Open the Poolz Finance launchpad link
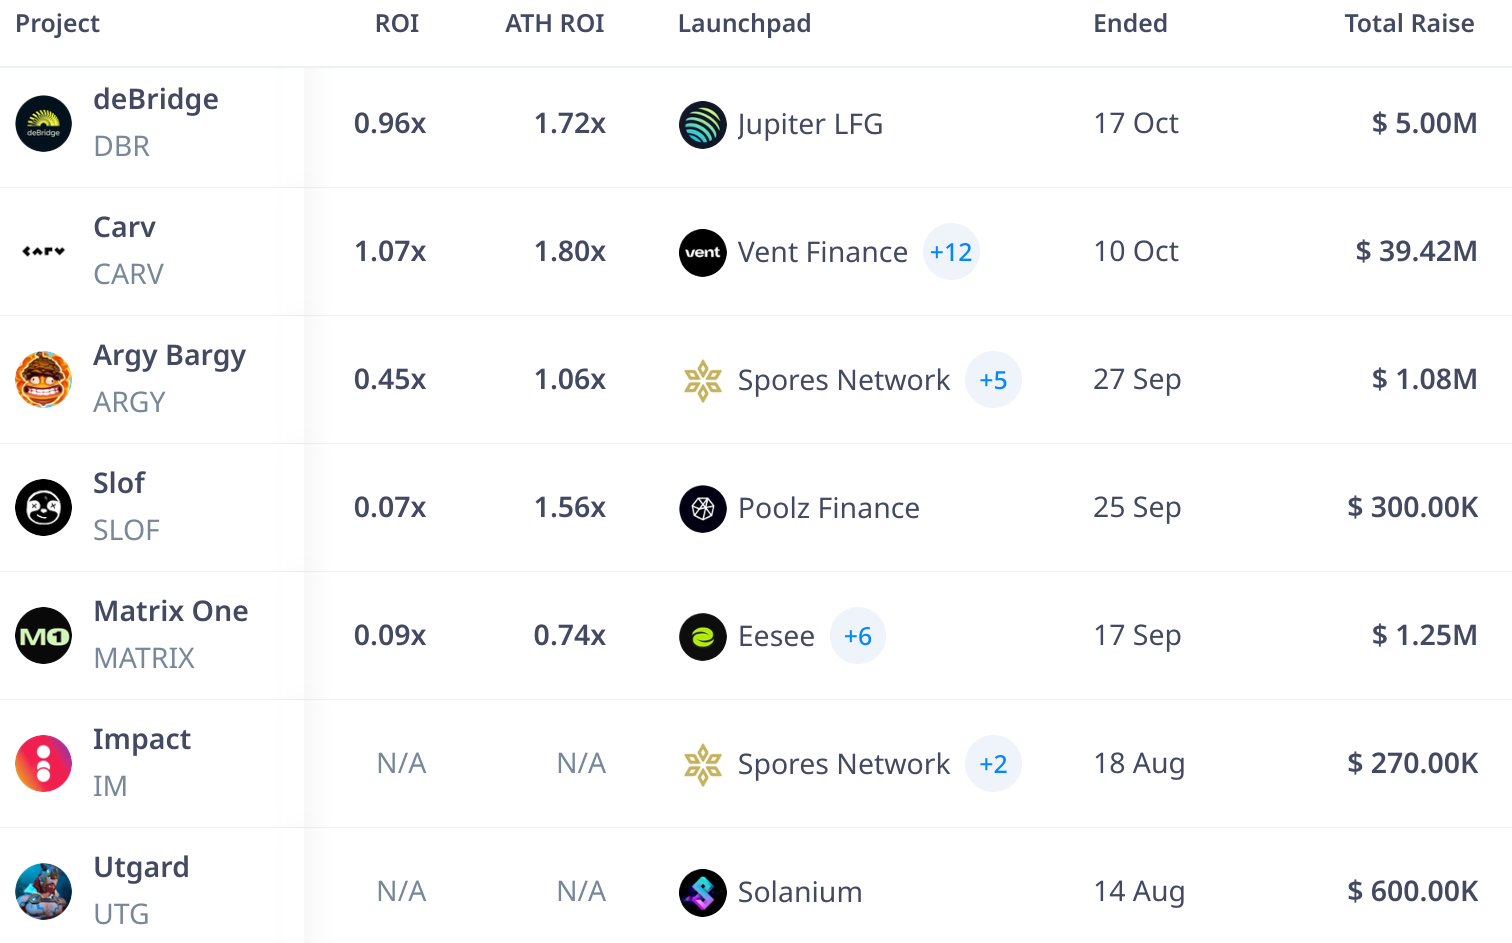 tap(828, 509)
